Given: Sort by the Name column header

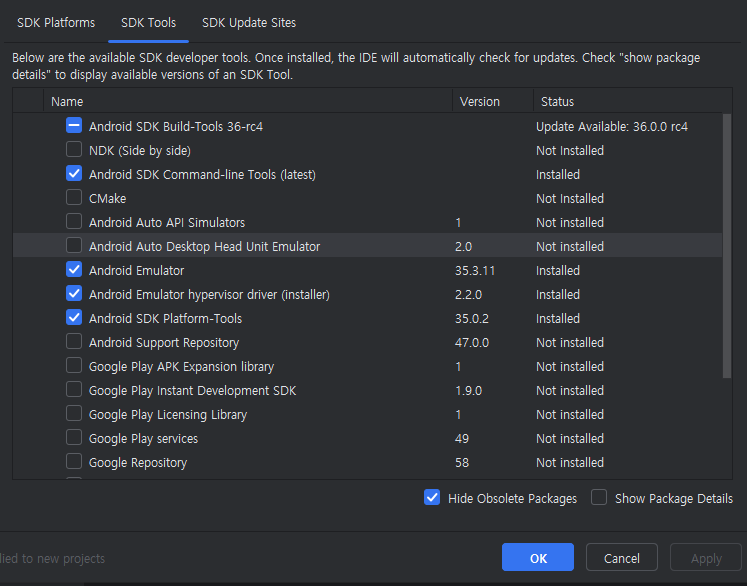Looking at the screenshot, I should (248, 101).
